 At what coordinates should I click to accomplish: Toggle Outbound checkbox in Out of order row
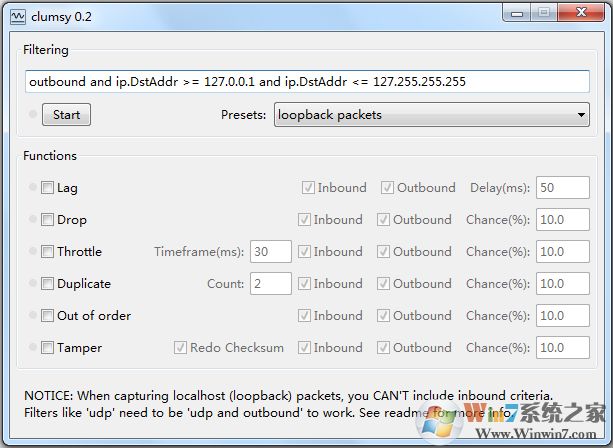(383, 315)
